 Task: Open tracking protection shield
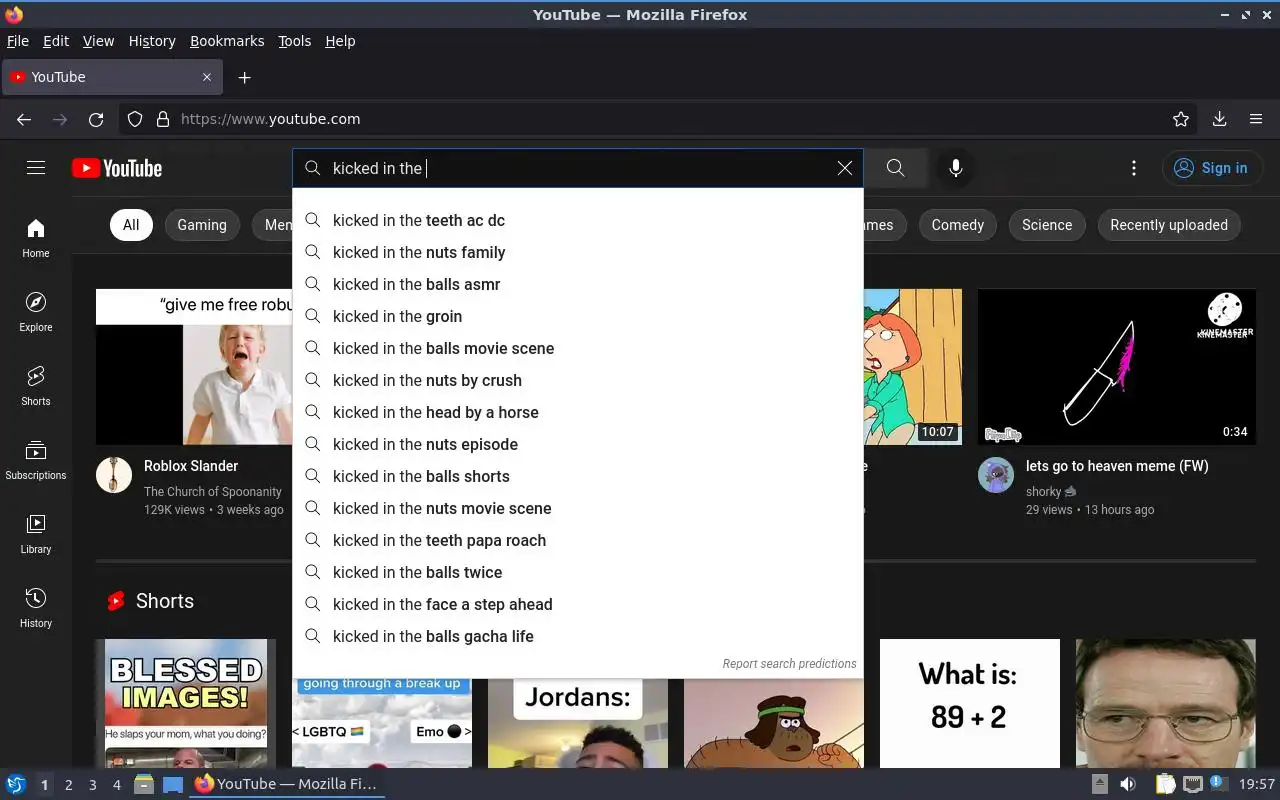(x=135, y=119)
